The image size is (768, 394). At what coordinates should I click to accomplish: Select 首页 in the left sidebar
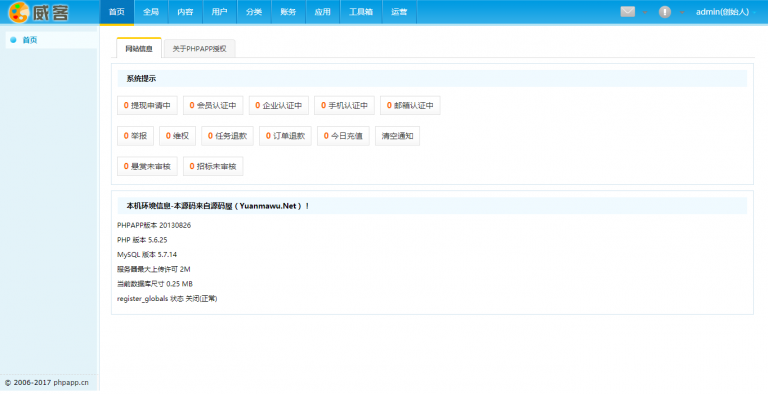pyautogui.click(x=51, y=40)
